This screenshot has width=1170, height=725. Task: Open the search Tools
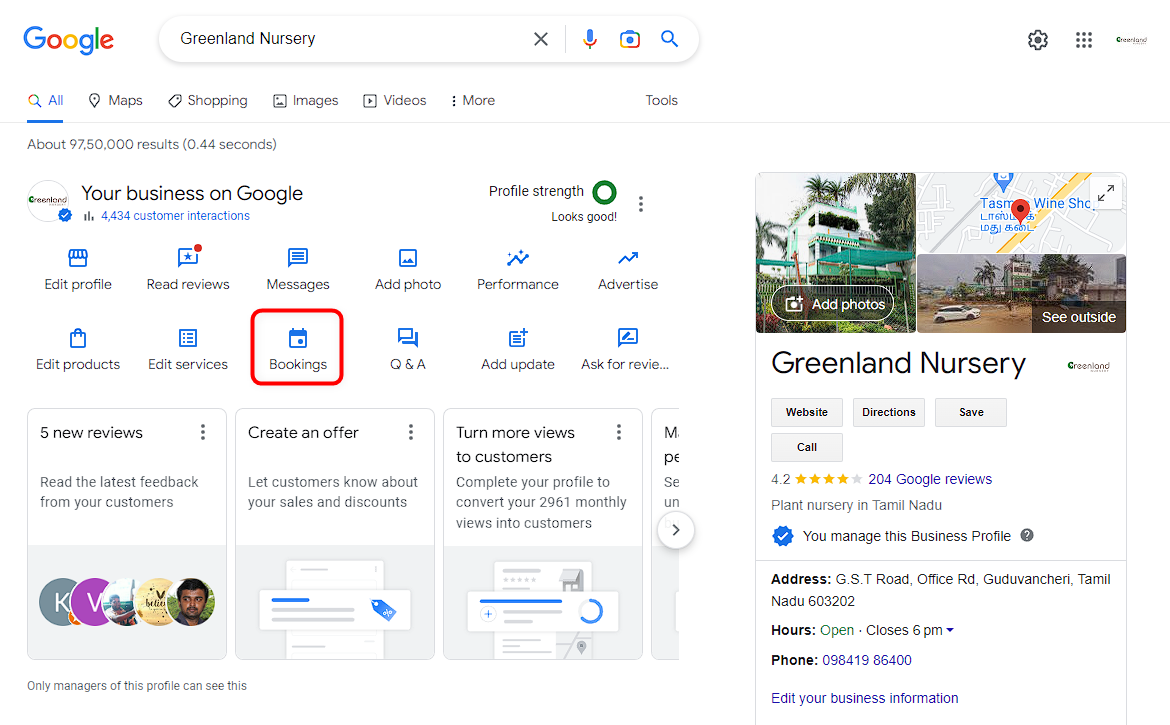(x=661, y=101)
